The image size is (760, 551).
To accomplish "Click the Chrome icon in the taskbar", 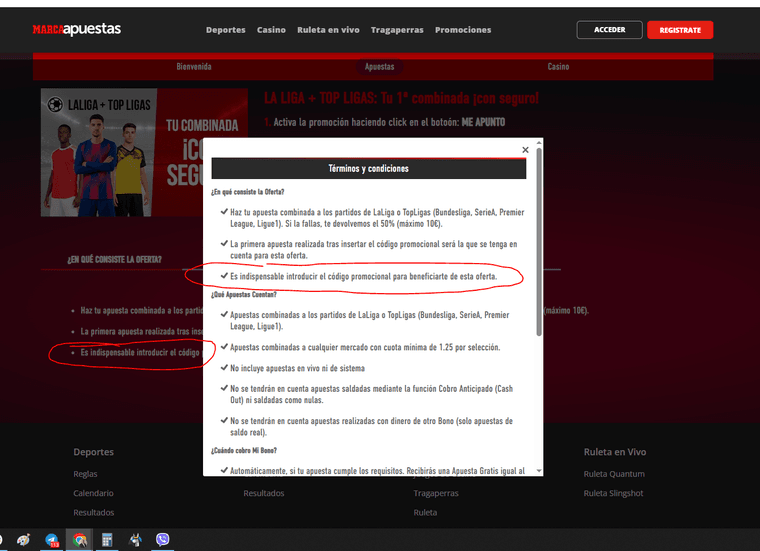I will (79, 539).
